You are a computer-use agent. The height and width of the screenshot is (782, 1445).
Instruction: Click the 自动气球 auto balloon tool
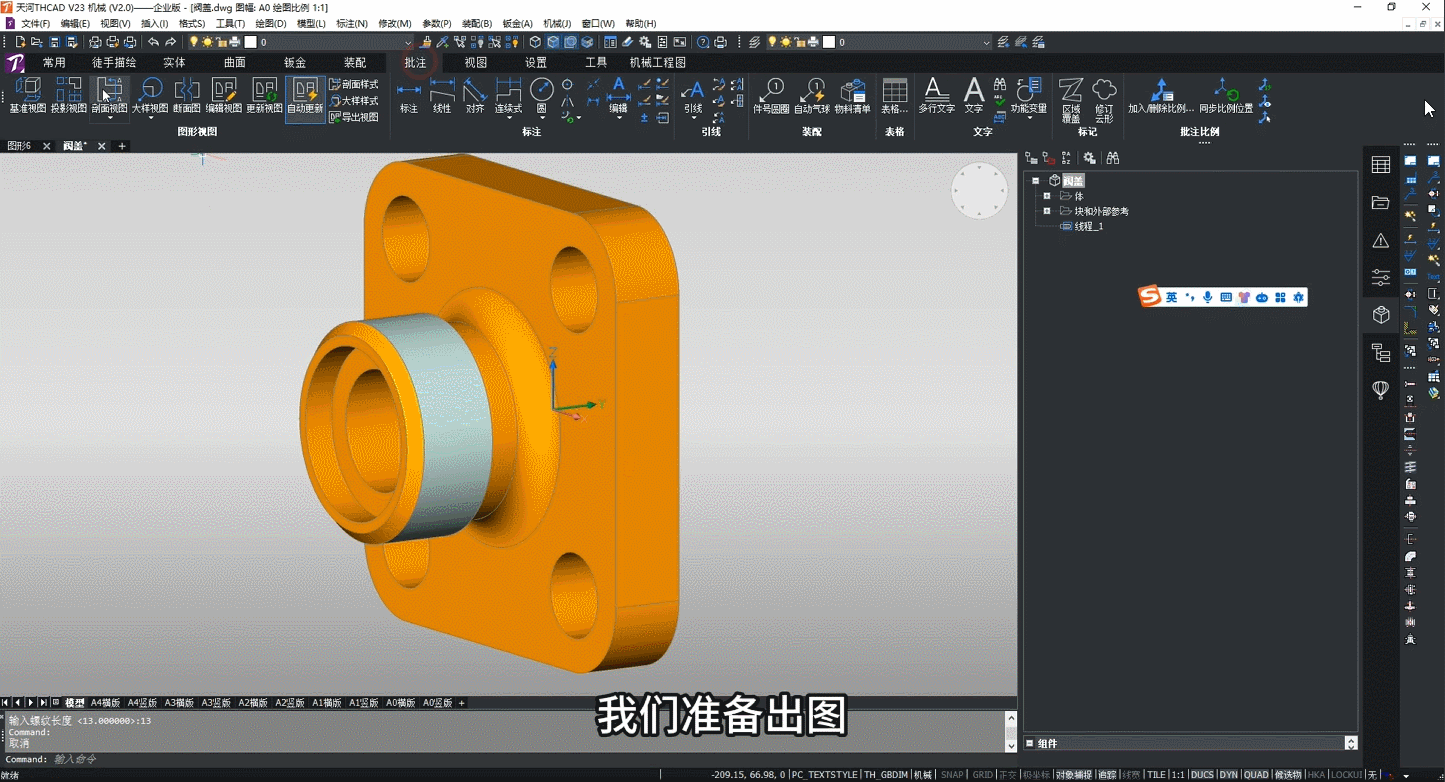(x=812, y=96)
